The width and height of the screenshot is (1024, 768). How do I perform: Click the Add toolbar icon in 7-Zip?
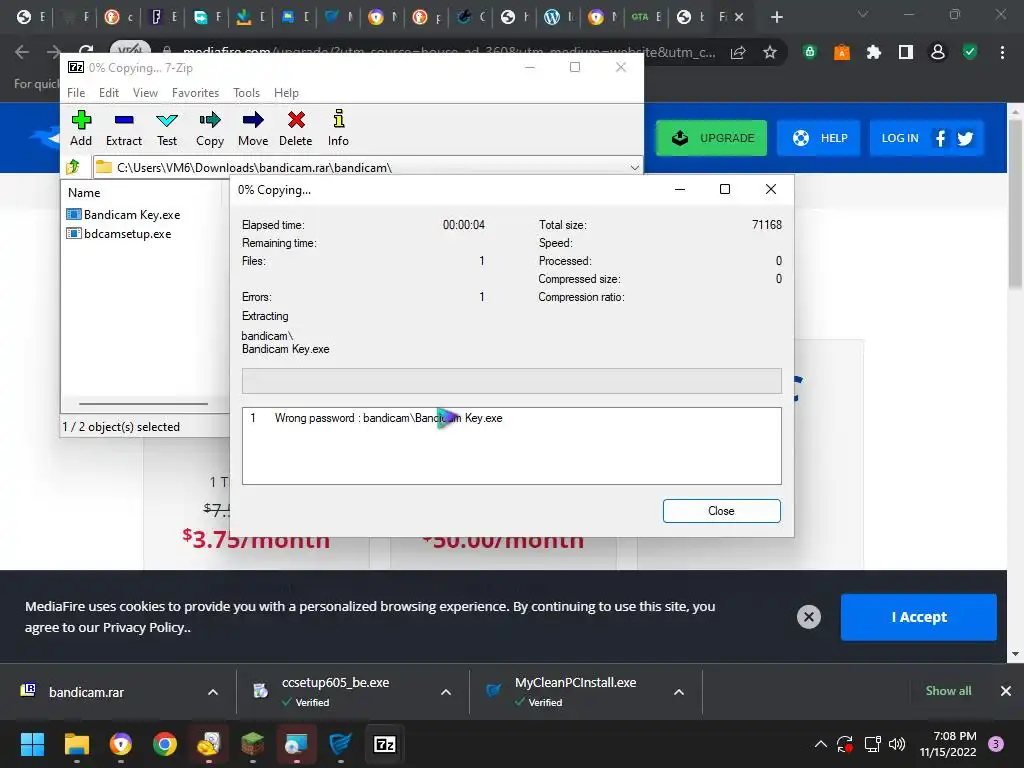coord(81,129)
